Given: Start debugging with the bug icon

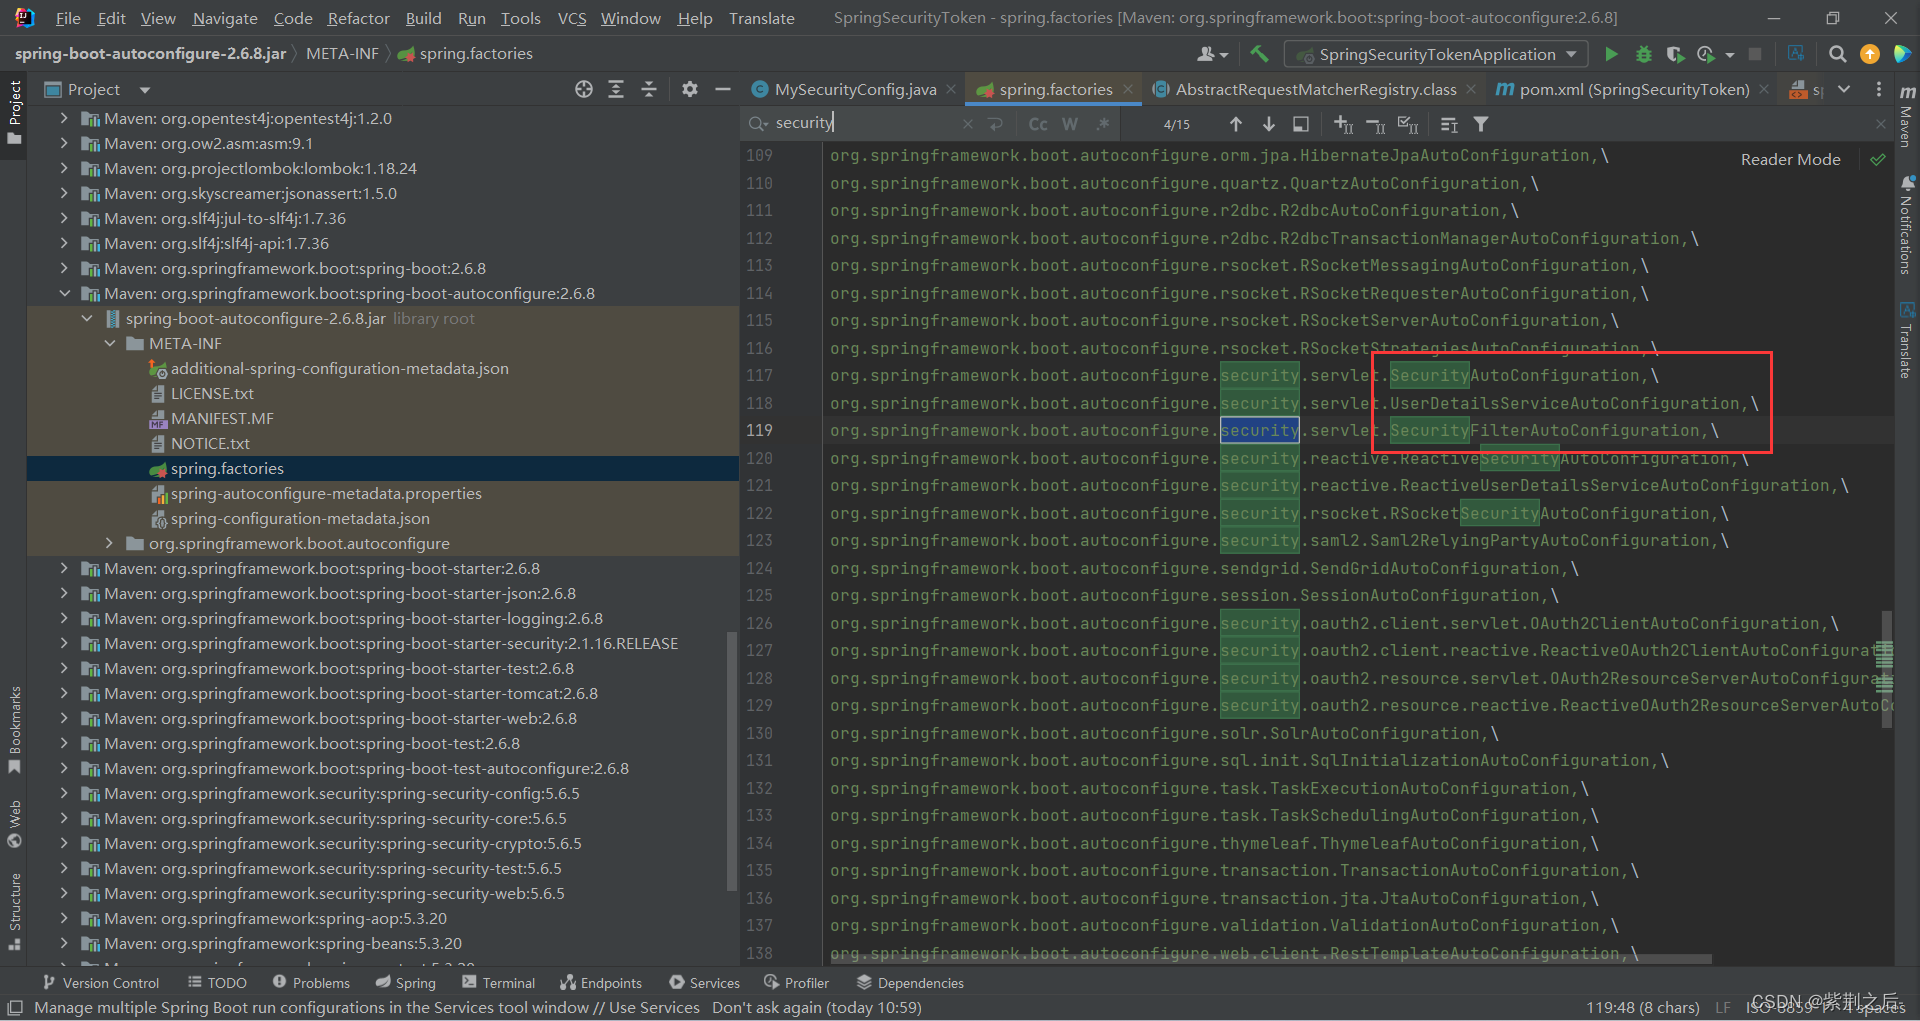Looking at the screenshot, I should click(1643, 54).
